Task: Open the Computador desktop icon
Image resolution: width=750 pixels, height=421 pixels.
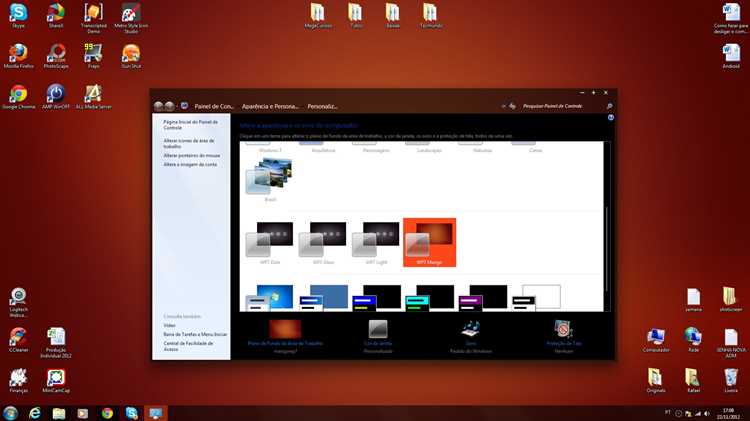Action: (656, 340)
